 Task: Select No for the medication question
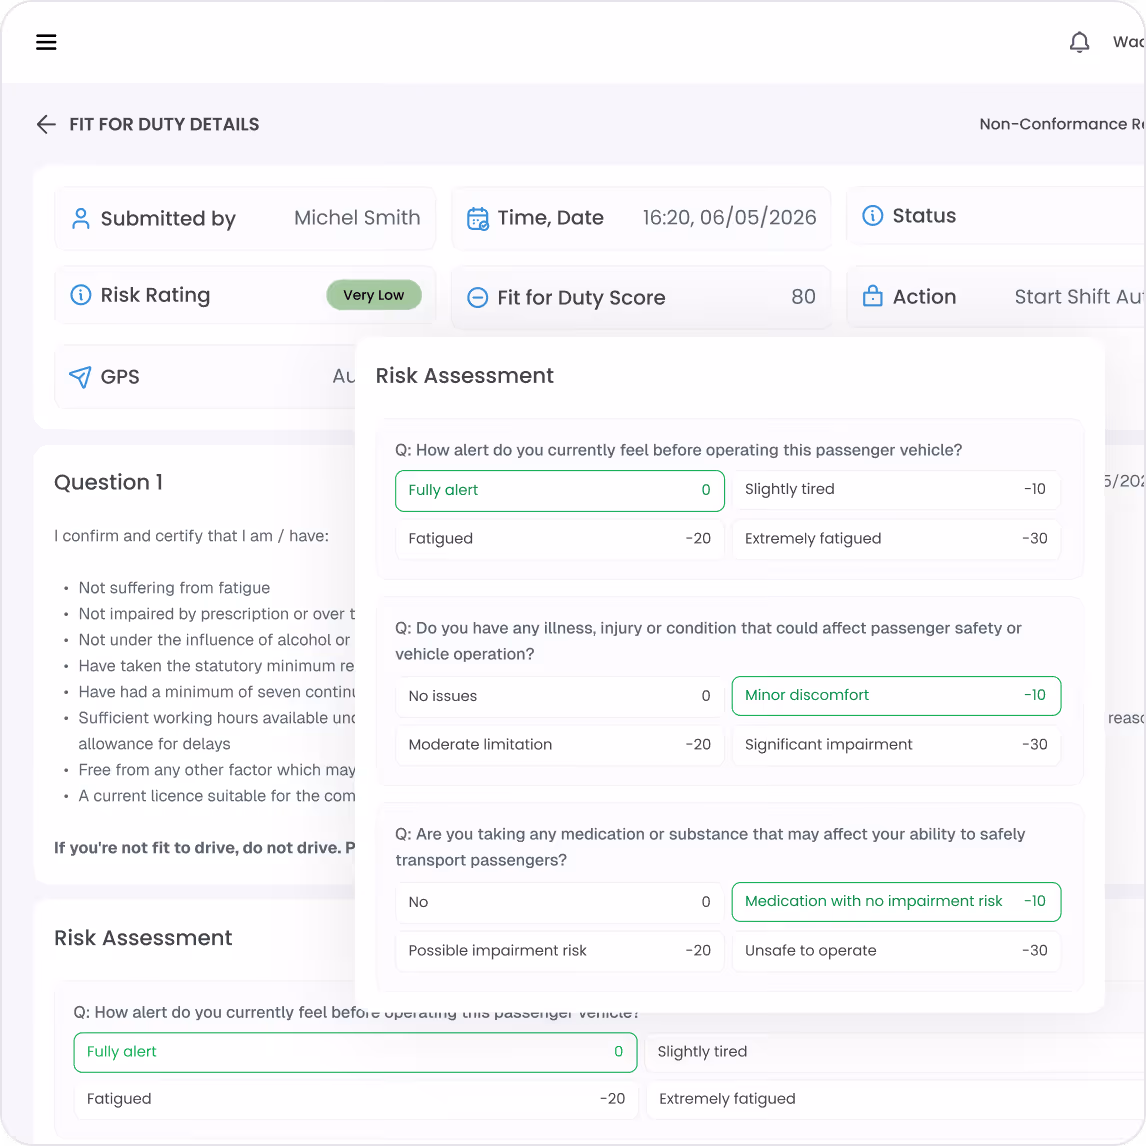point(560,902)
